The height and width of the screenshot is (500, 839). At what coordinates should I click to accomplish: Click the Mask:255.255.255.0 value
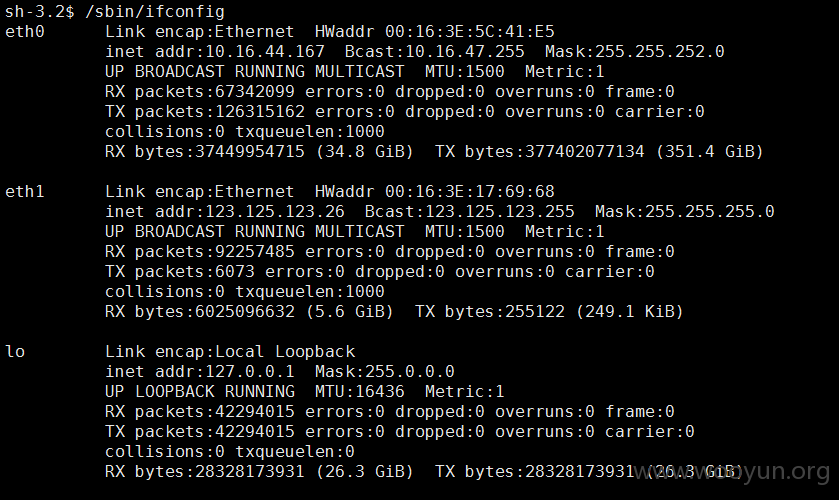point(684,211)
